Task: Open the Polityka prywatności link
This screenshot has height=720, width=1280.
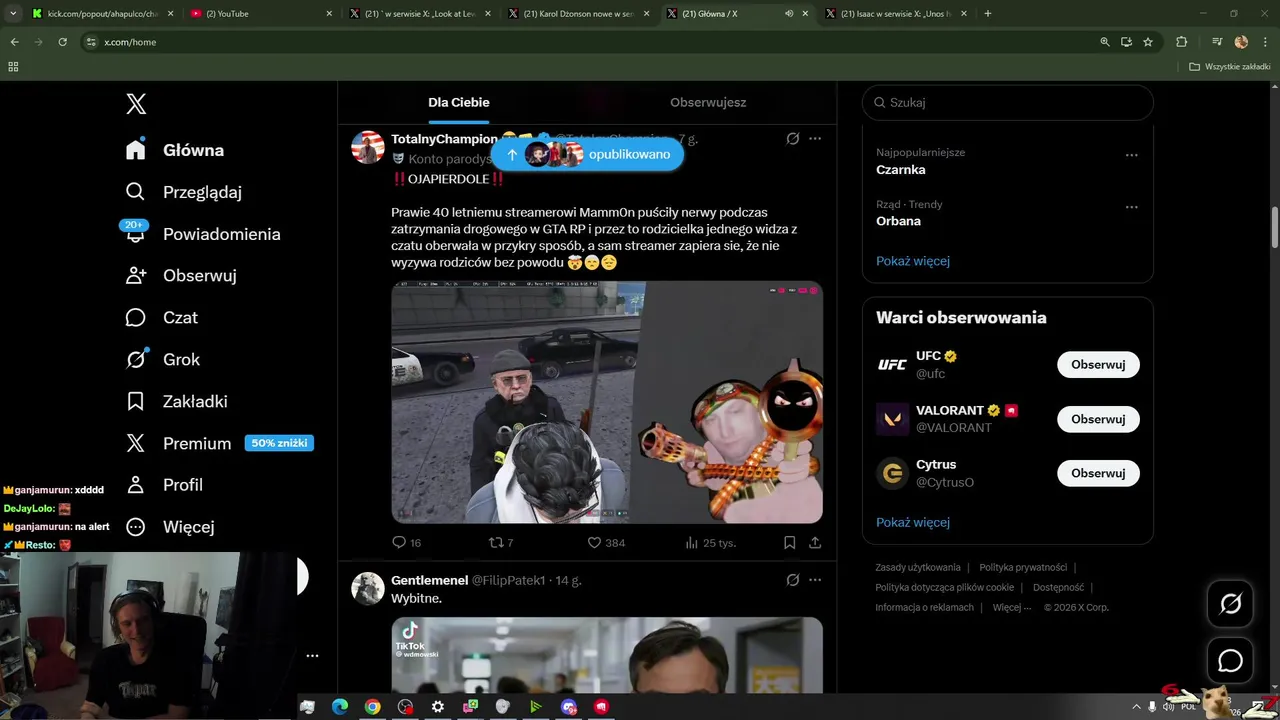Action: (x=1023, y=567)
